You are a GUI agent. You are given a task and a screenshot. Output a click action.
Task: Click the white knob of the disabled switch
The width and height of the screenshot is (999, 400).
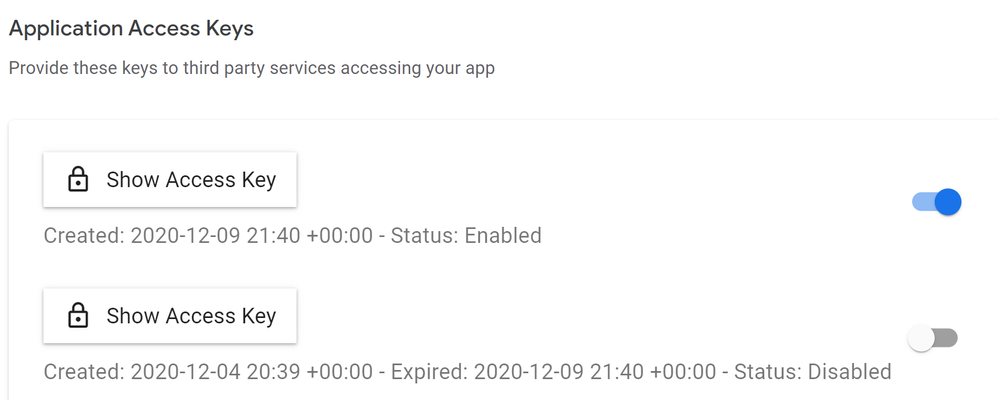click(x=921, y=338)
